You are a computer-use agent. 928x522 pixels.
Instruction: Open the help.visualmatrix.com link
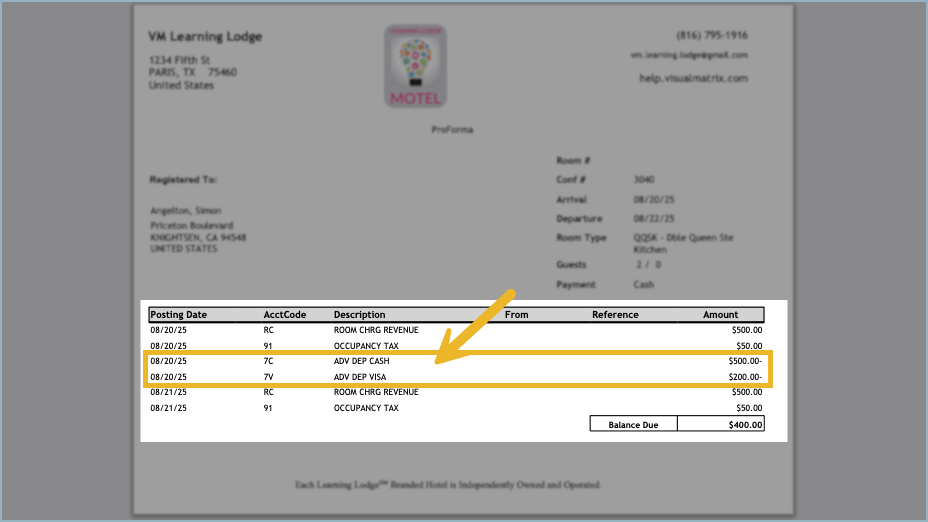pyautogui.click(x=693, y=78)
